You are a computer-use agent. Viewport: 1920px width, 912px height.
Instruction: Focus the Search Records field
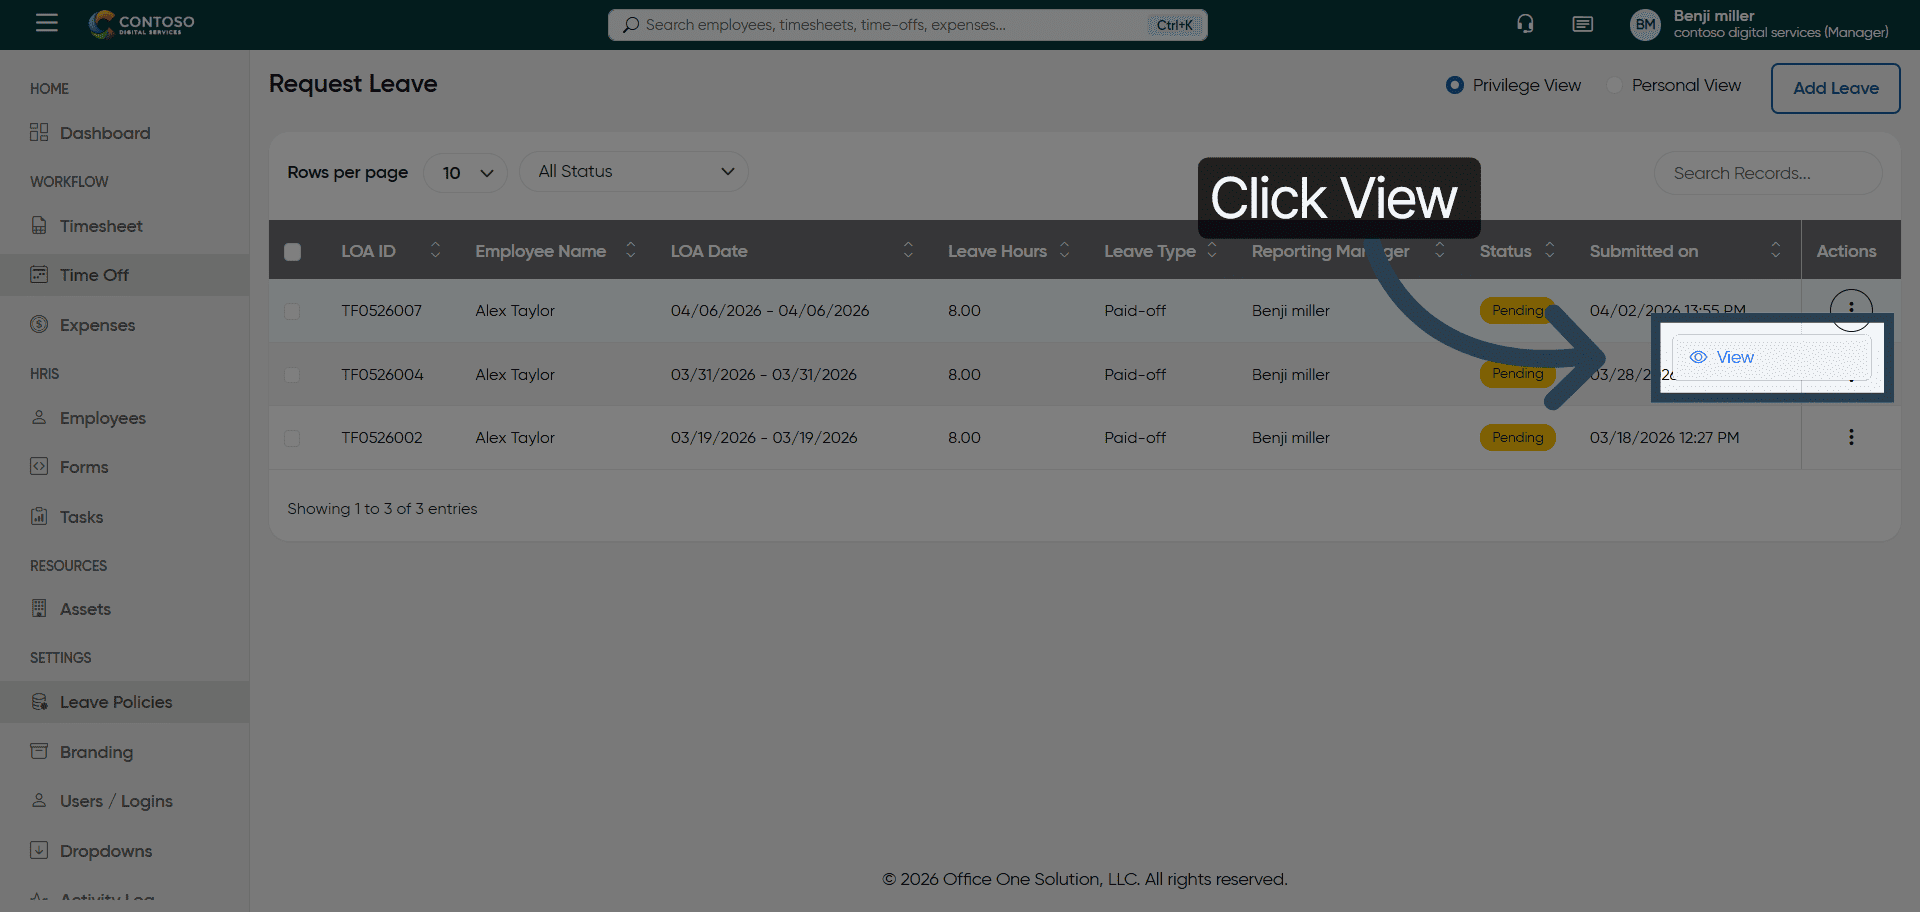1766,173
